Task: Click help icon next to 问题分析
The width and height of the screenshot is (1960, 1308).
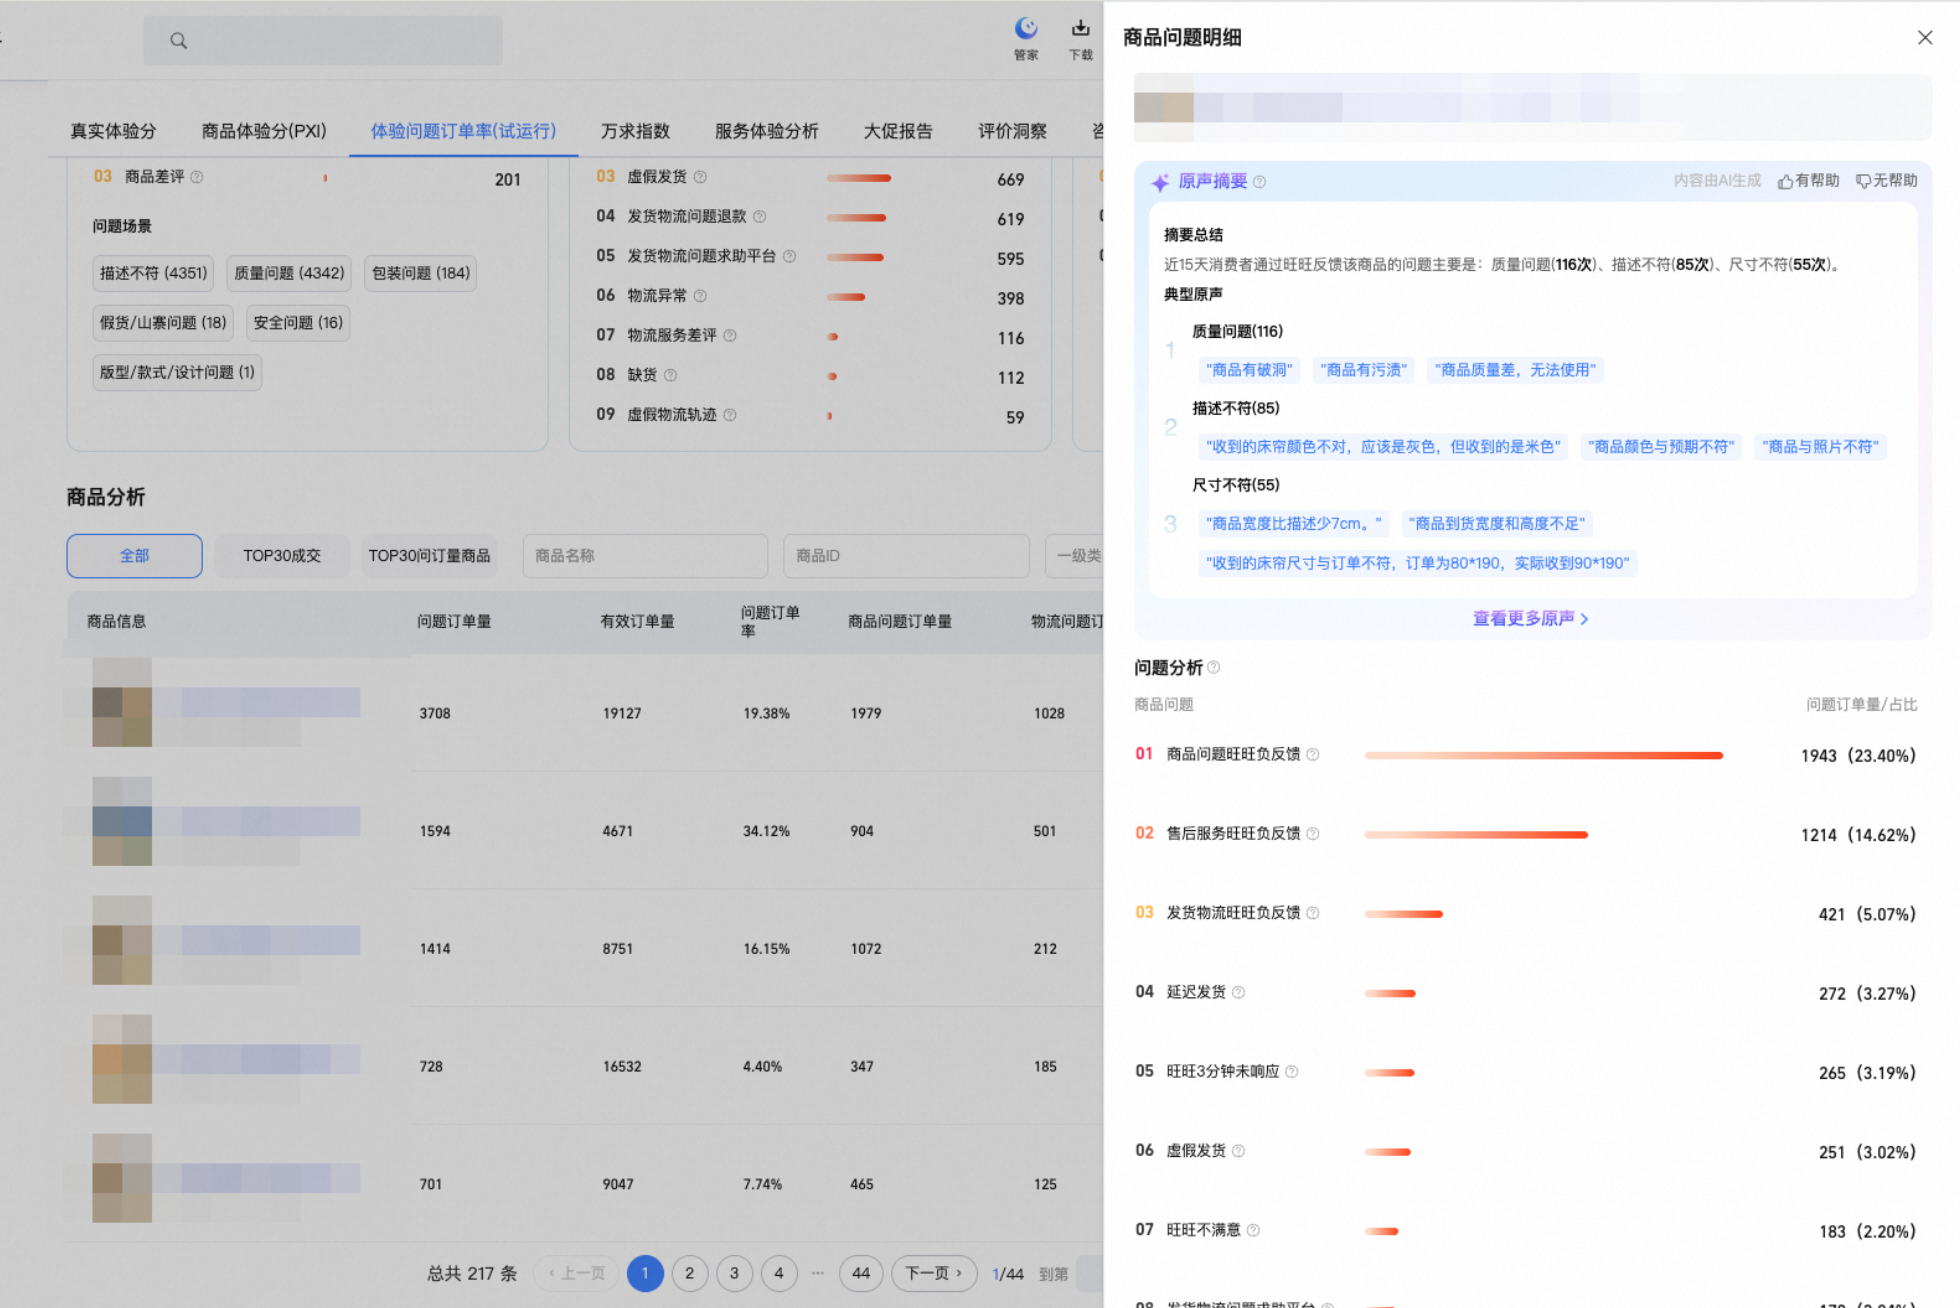Action: point(1214,667)
